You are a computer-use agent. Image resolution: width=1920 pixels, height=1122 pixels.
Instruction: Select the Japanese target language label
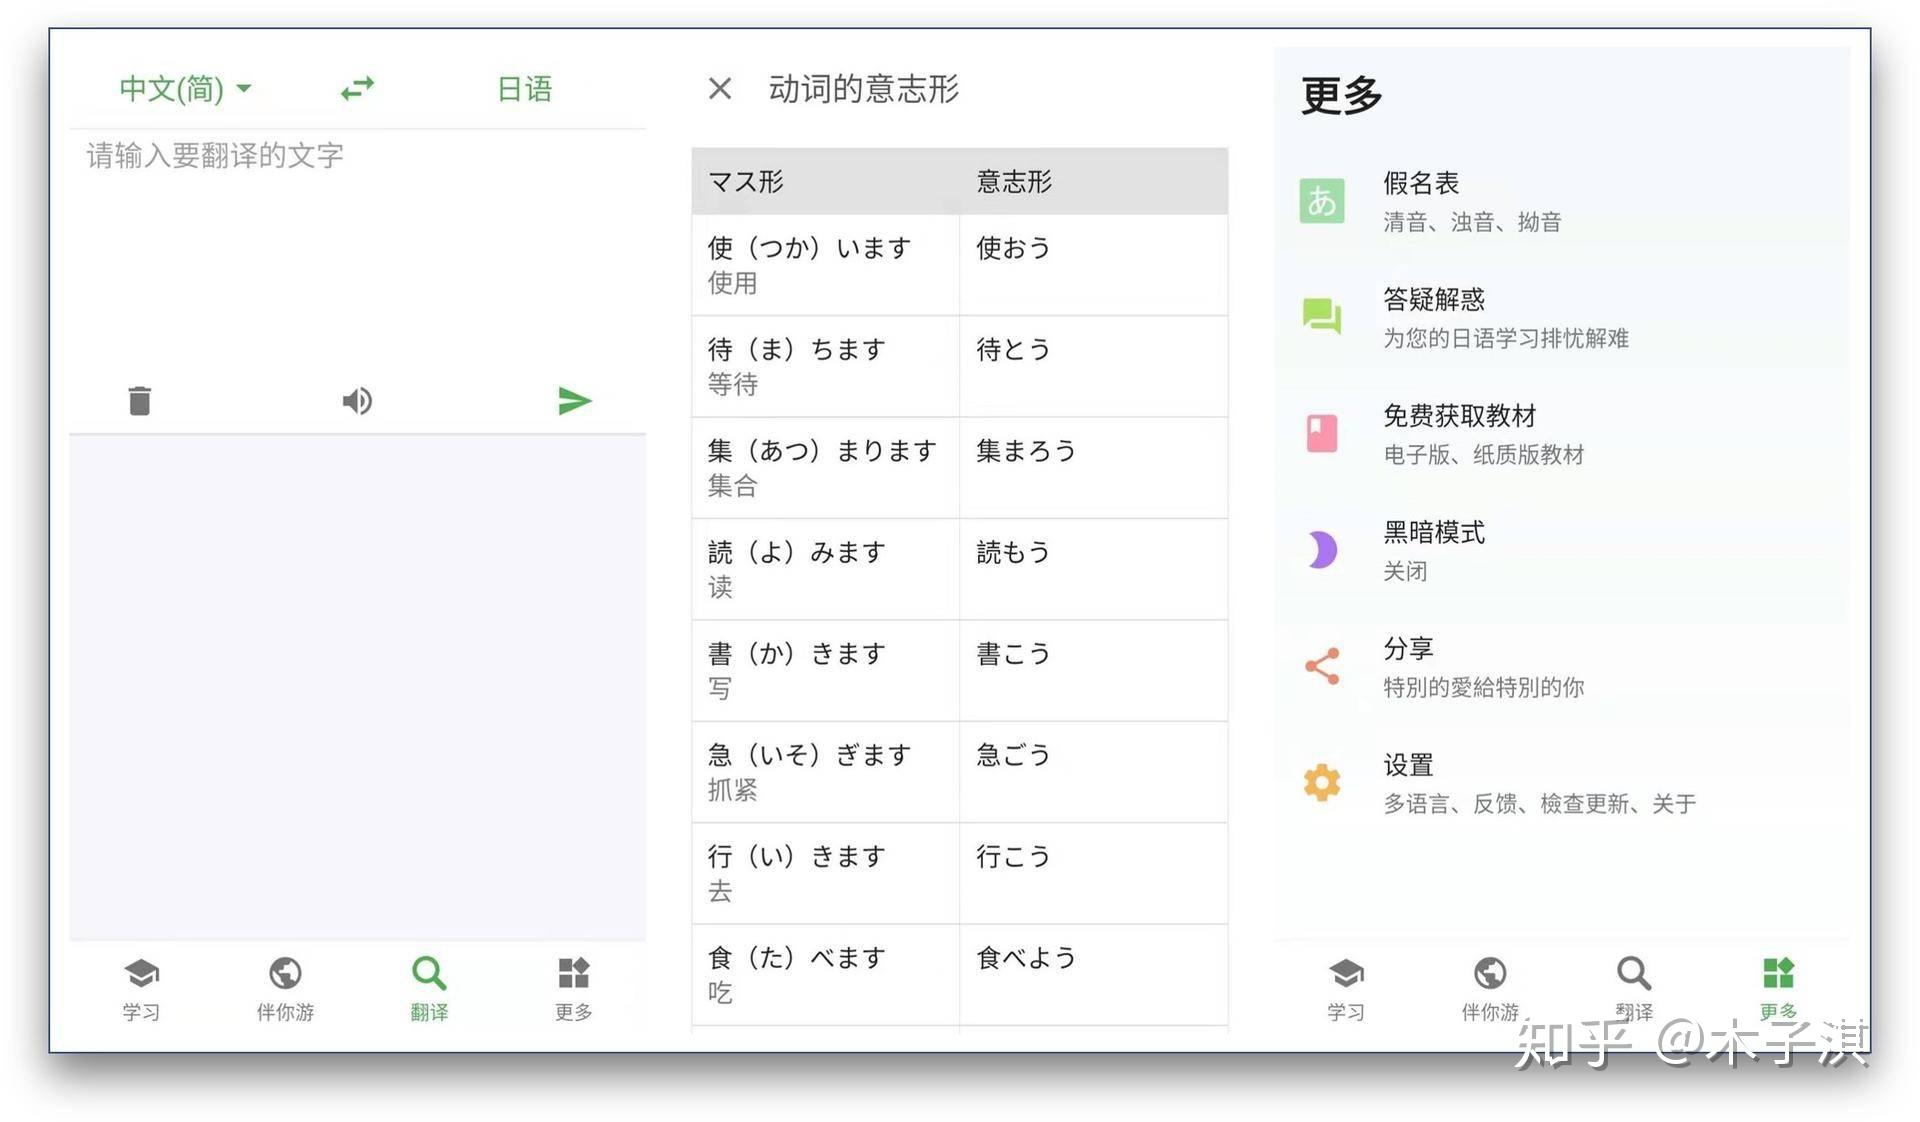coord(524,89)
